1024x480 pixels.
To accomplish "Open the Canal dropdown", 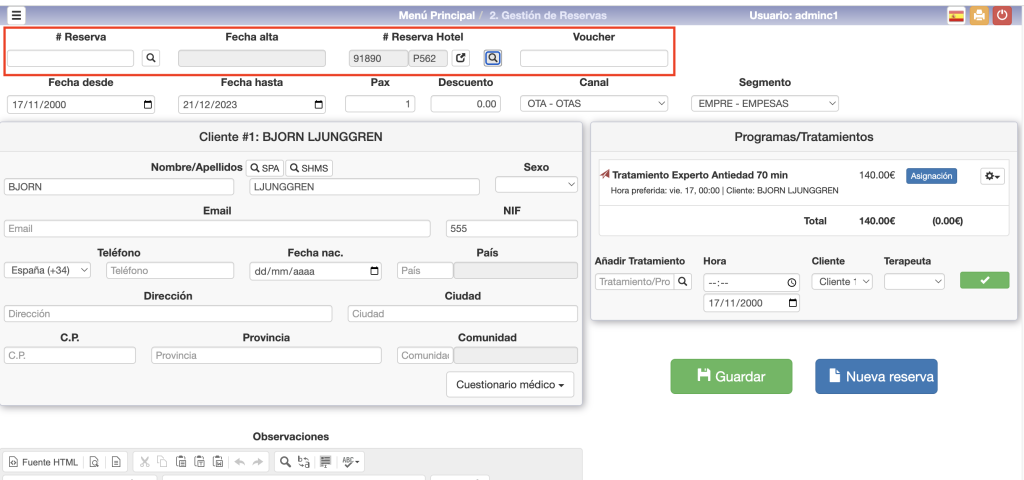I will click(x=594, y=104).
